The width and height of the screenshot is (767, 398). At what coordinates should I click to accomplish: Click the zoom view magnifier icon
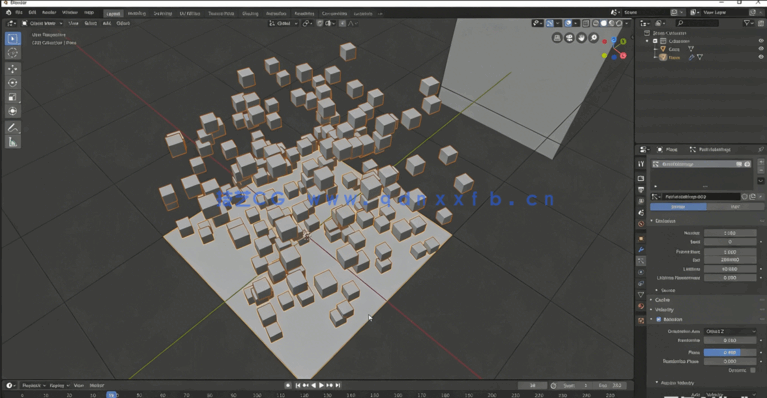[593, 38]
